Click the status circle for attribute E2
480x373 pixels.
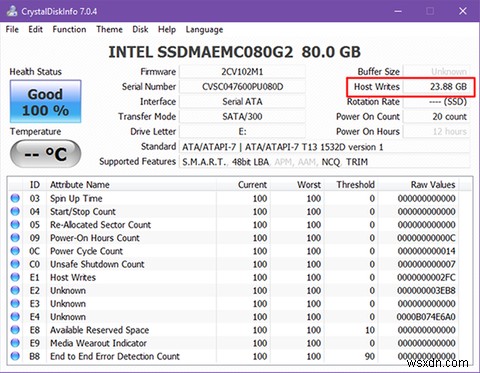15,290
